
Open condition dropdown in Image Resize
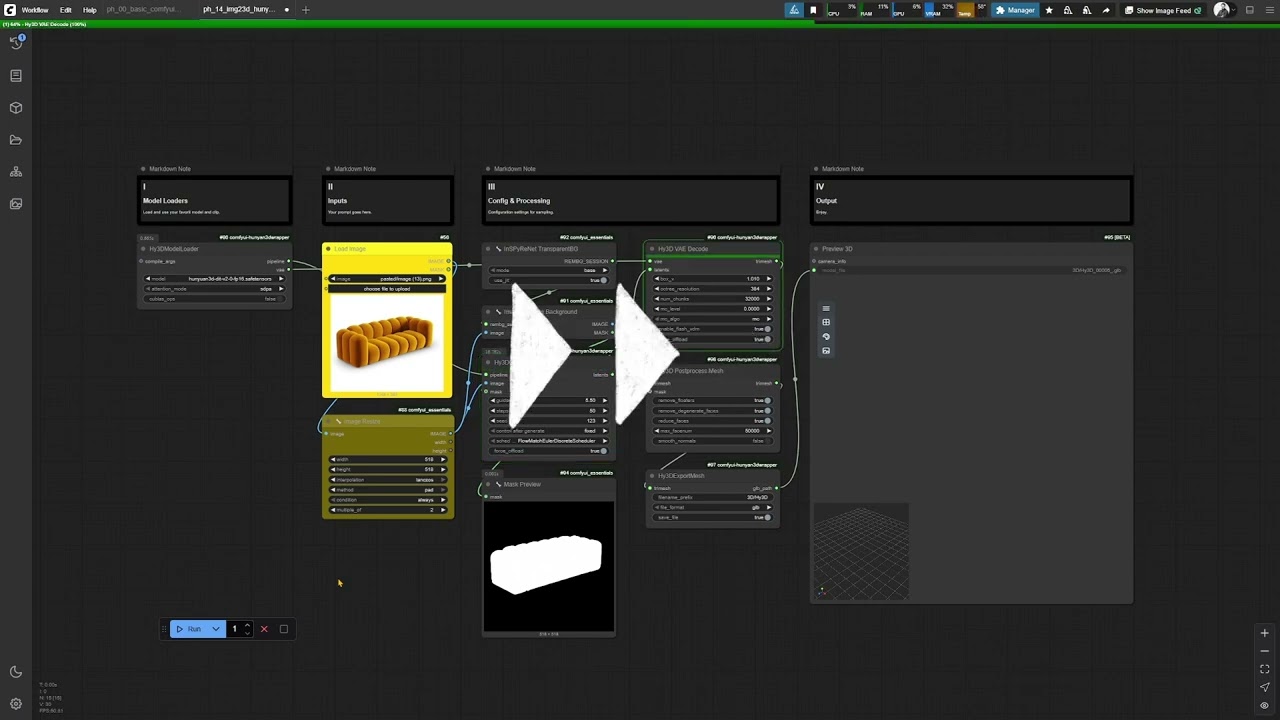[388, 500]
